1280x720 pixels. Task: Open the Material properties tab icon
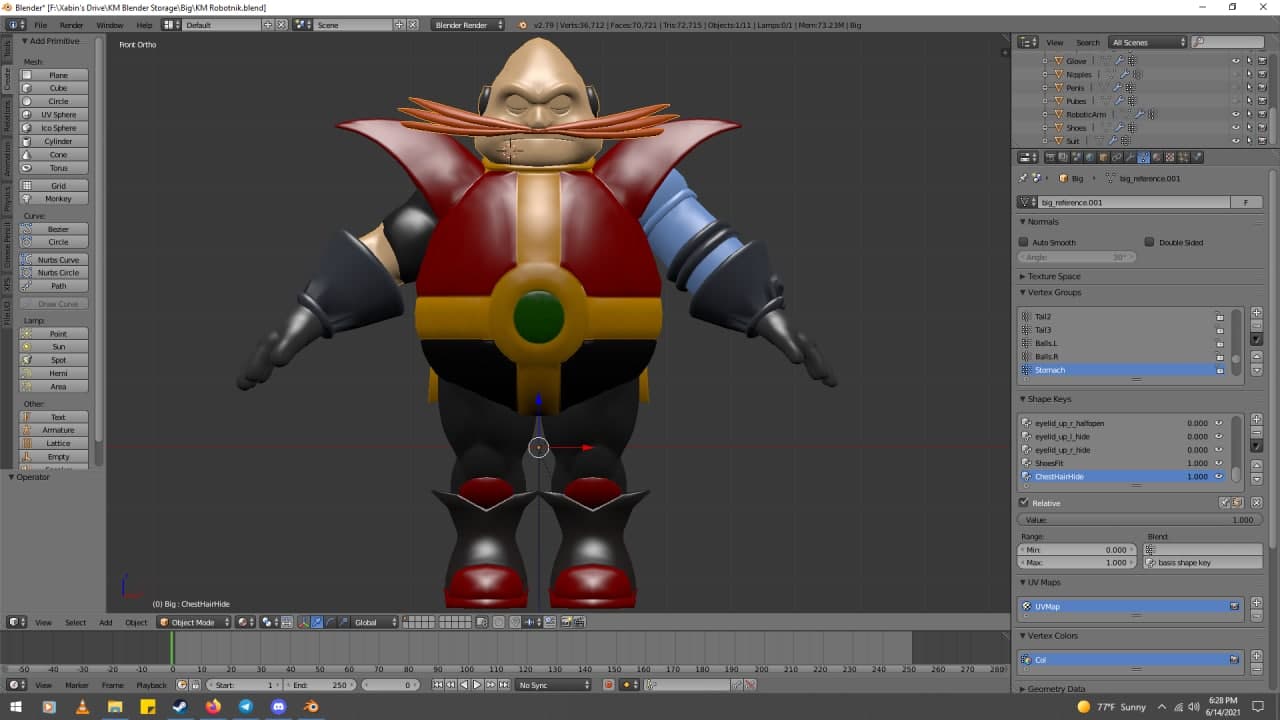pyautogui.click(x=1157, y=157)
